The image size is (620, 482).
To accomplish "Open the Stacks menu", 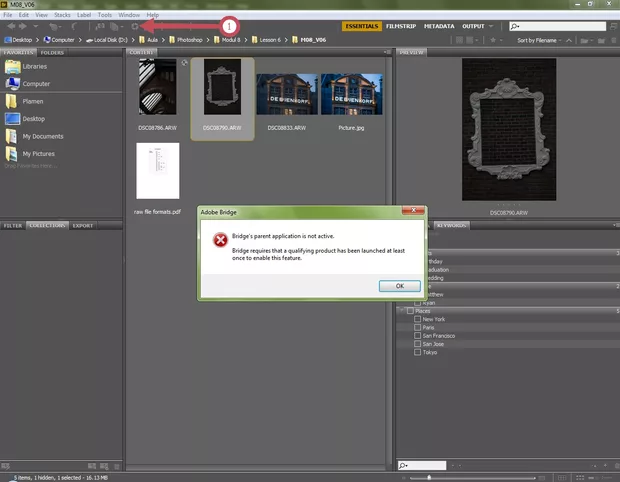I will coord(62,16).
